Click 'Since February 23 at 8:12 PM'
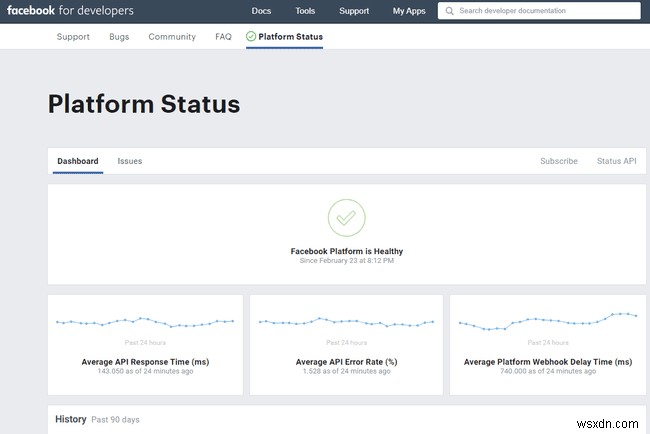 (x=347, y=261)
